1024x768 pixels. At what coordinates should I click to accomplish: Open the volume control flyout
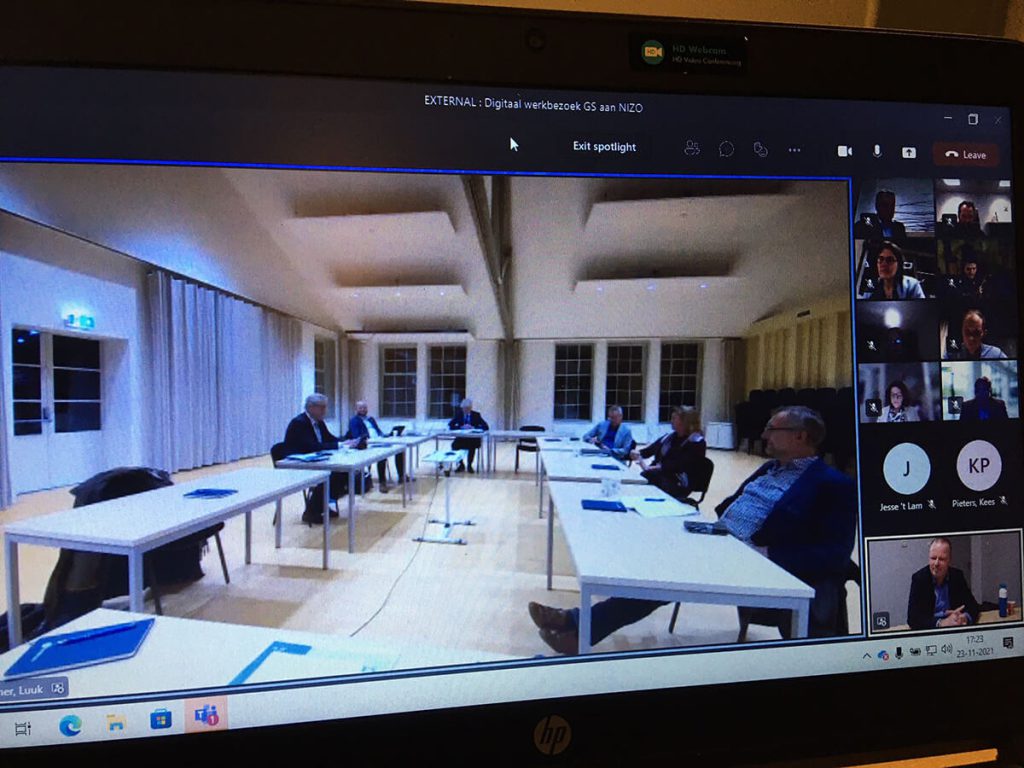pyautogui.click(x=945, y=649)
